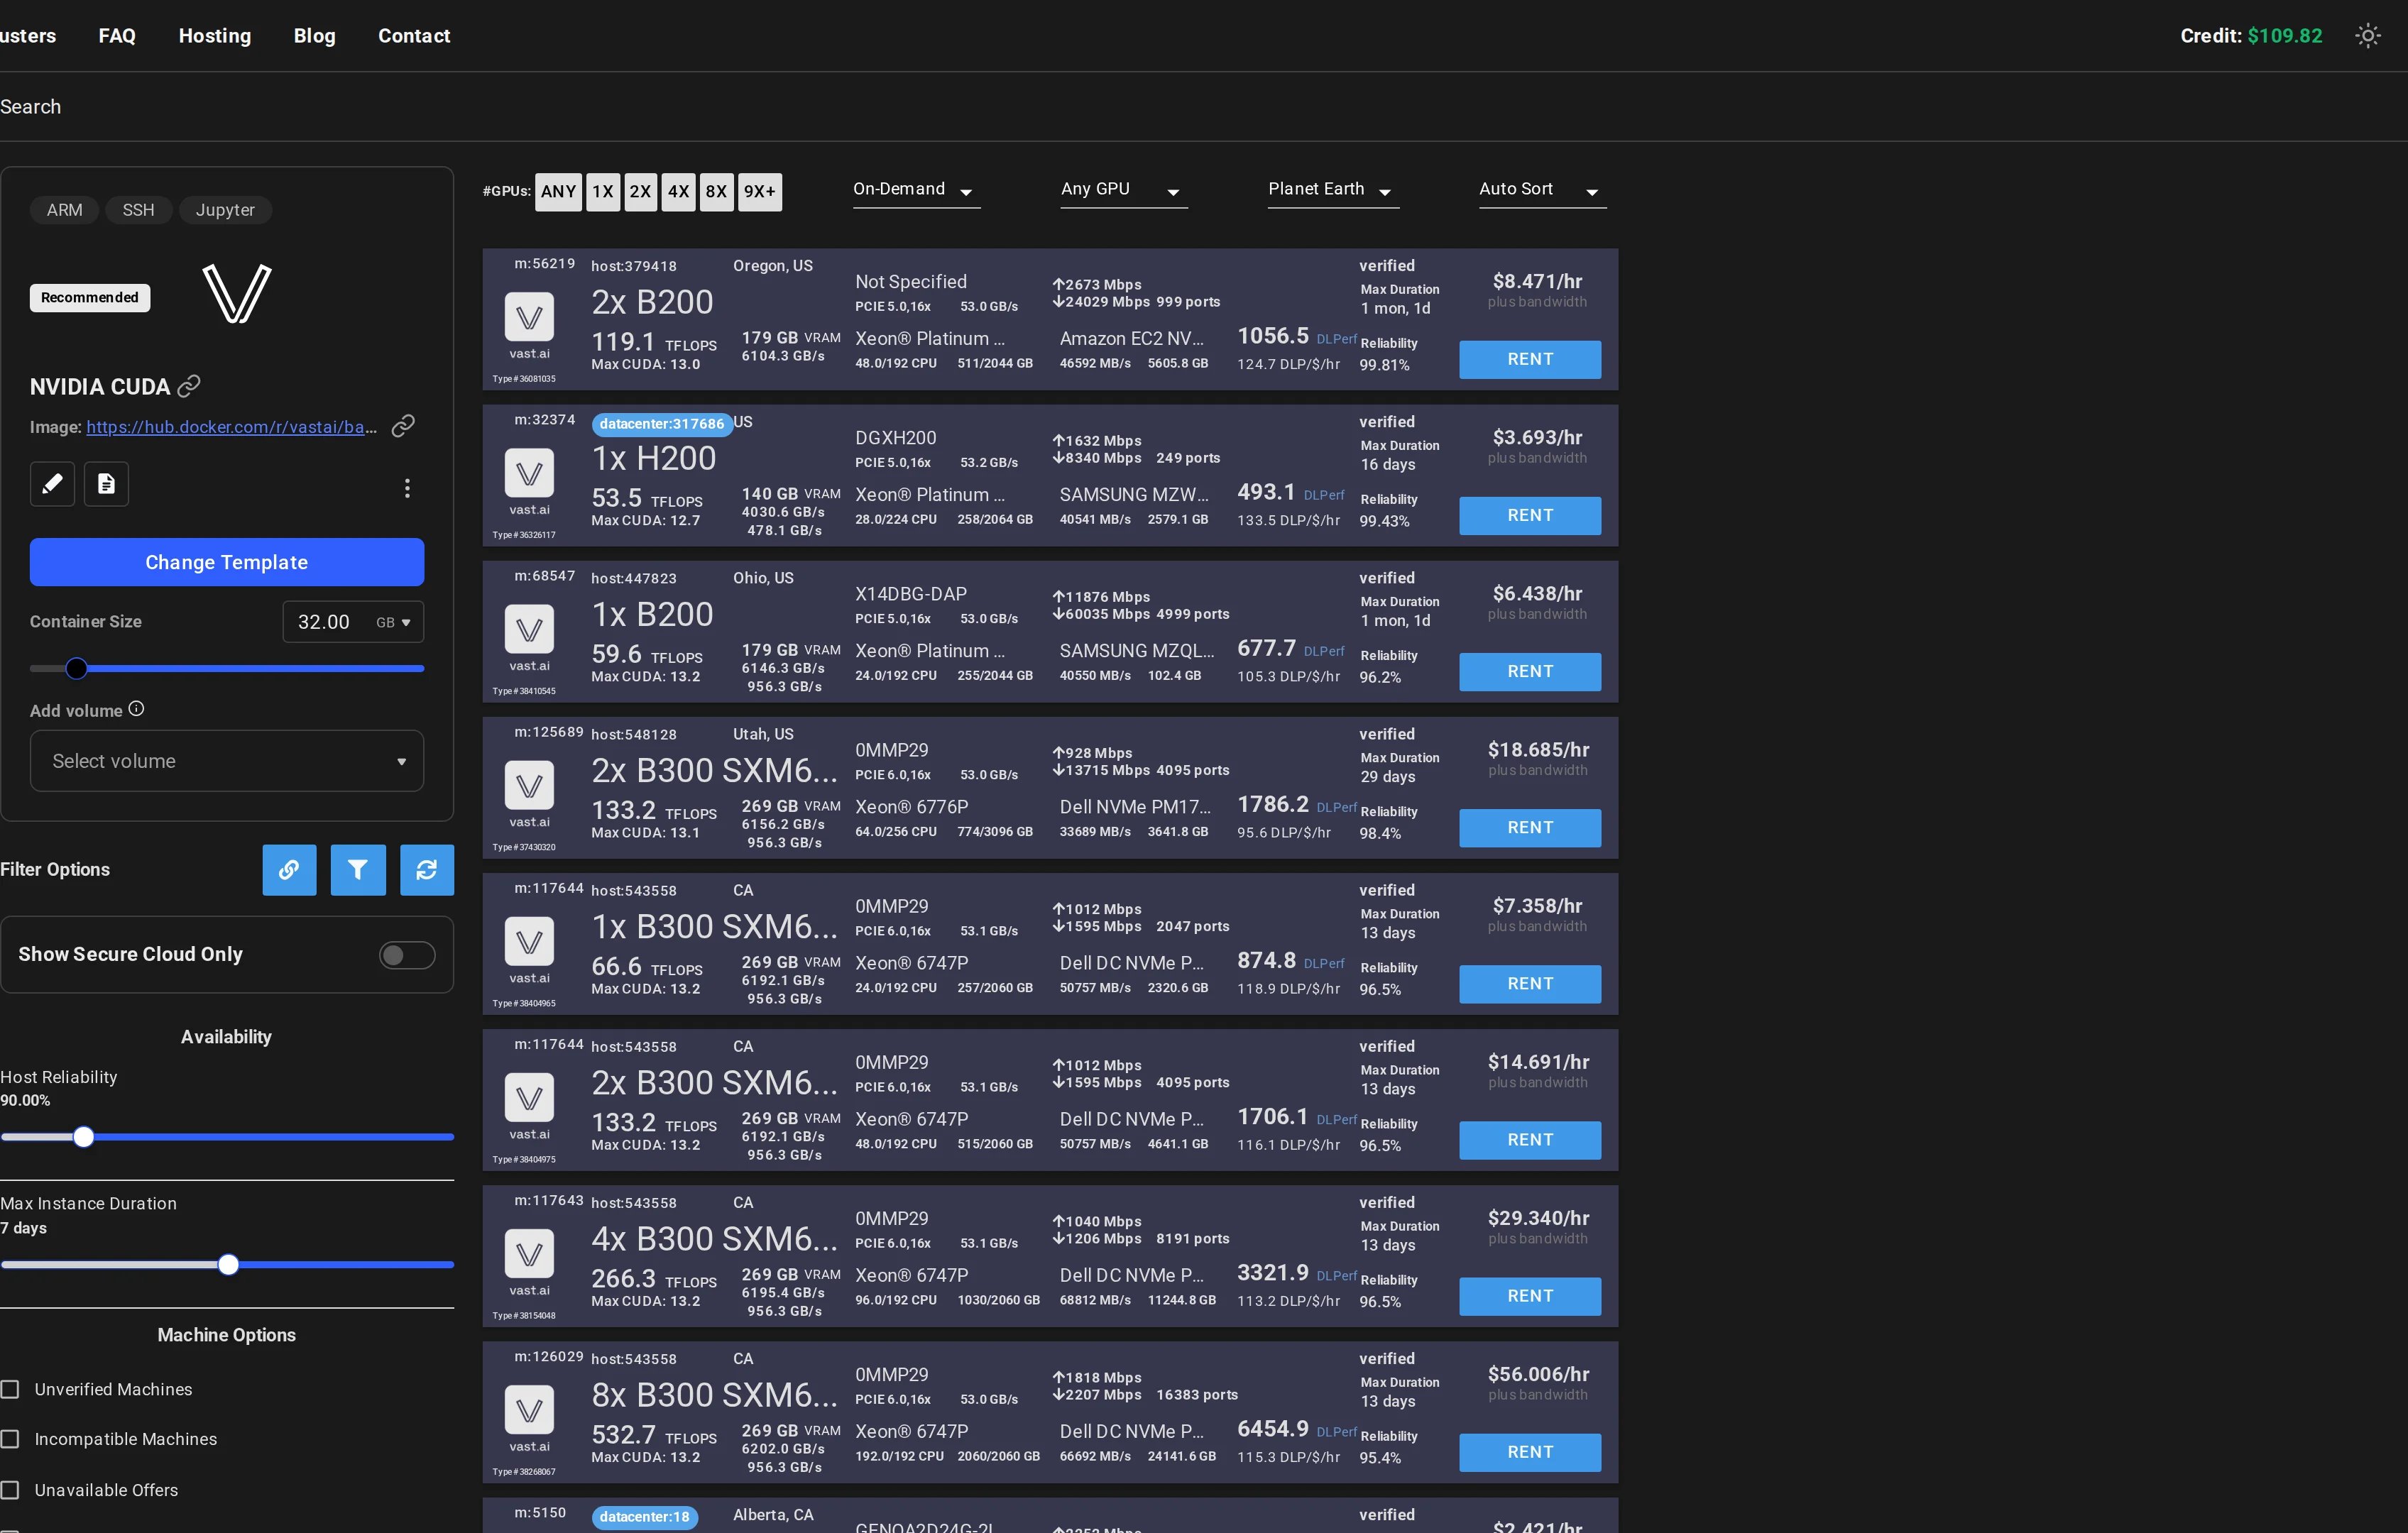
Task: Enable the Unverified Machines checkbox
Action: click(x=10, y=1389)
